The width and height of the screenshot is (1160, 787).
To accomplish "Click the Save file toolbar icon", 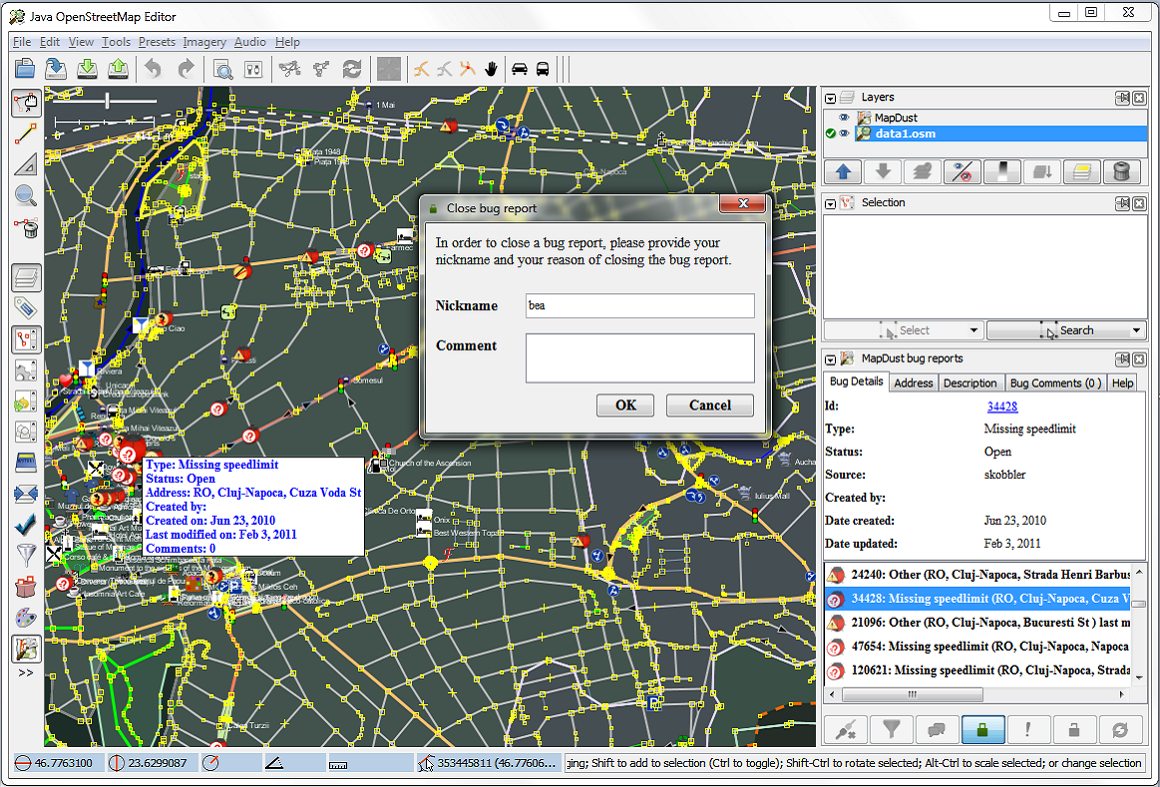I will click(x=56, y=69).
